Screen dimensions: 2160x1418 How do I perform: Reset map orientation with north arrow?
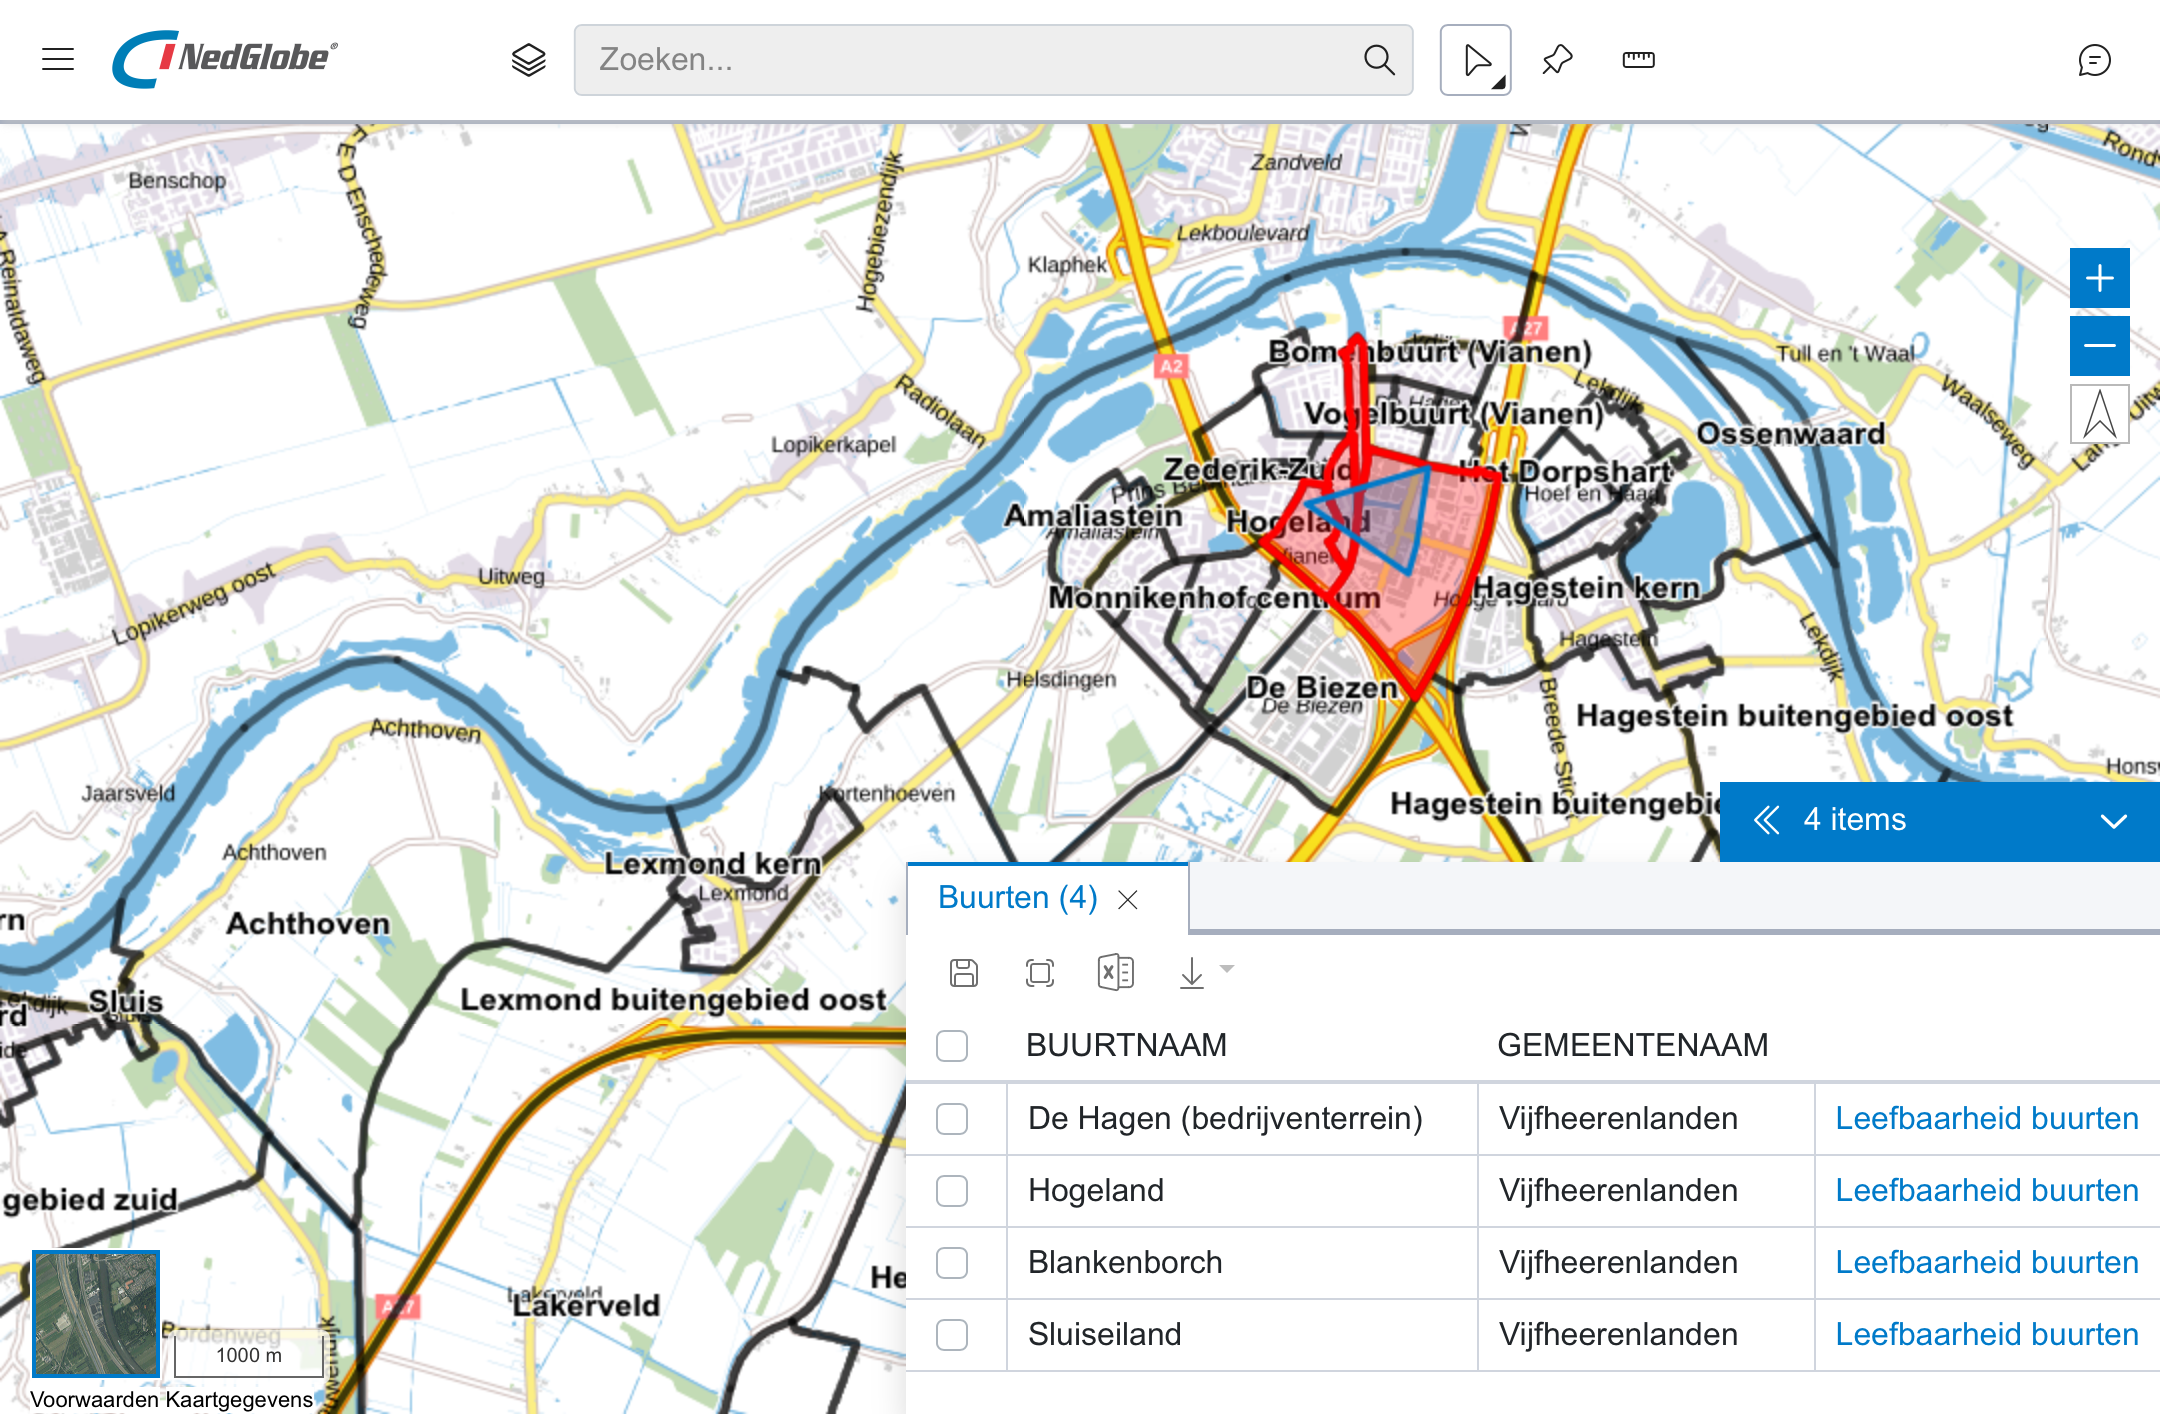tap(2099, 414)
